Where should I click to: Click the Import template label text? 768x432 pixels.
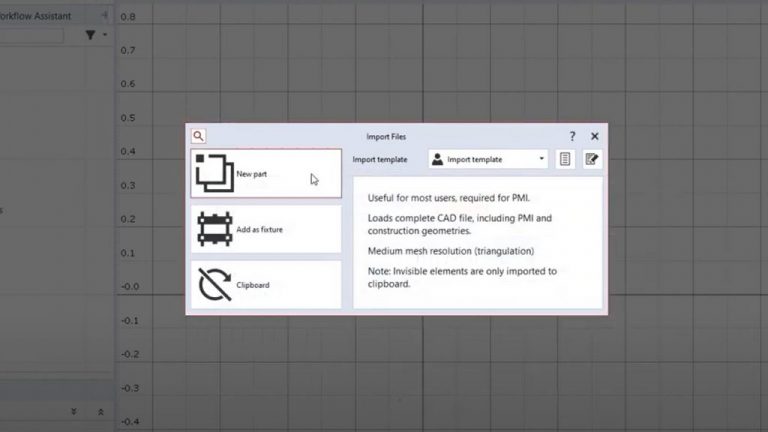[380, 160]
